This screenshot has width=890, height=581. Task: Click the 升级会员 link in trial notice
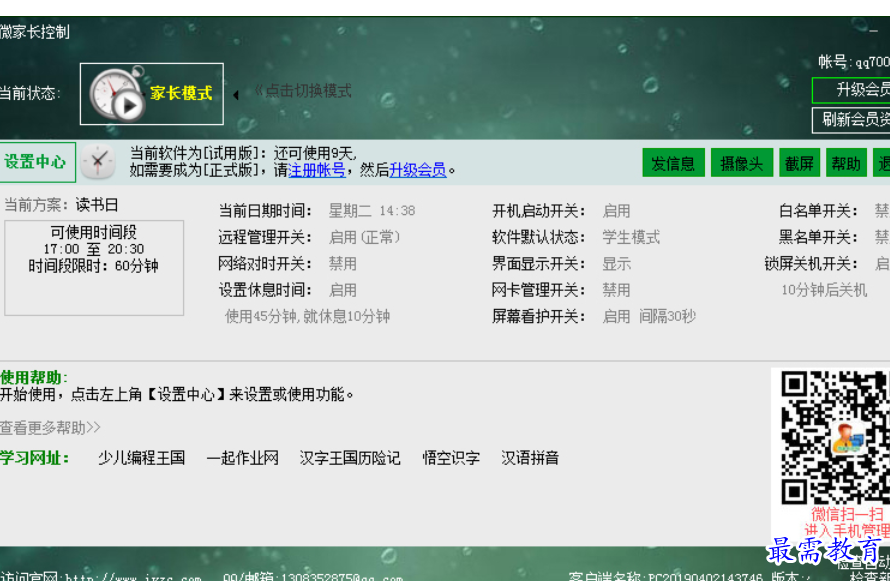pyautogui.click(x=418, y=170)
